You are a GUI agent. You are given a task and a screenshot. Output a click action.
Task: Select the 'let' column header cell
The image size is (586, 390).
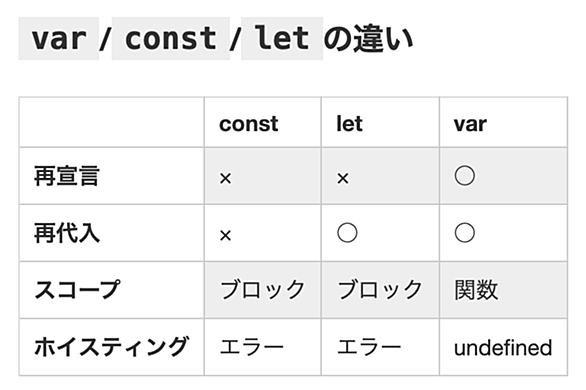(380, 123)
